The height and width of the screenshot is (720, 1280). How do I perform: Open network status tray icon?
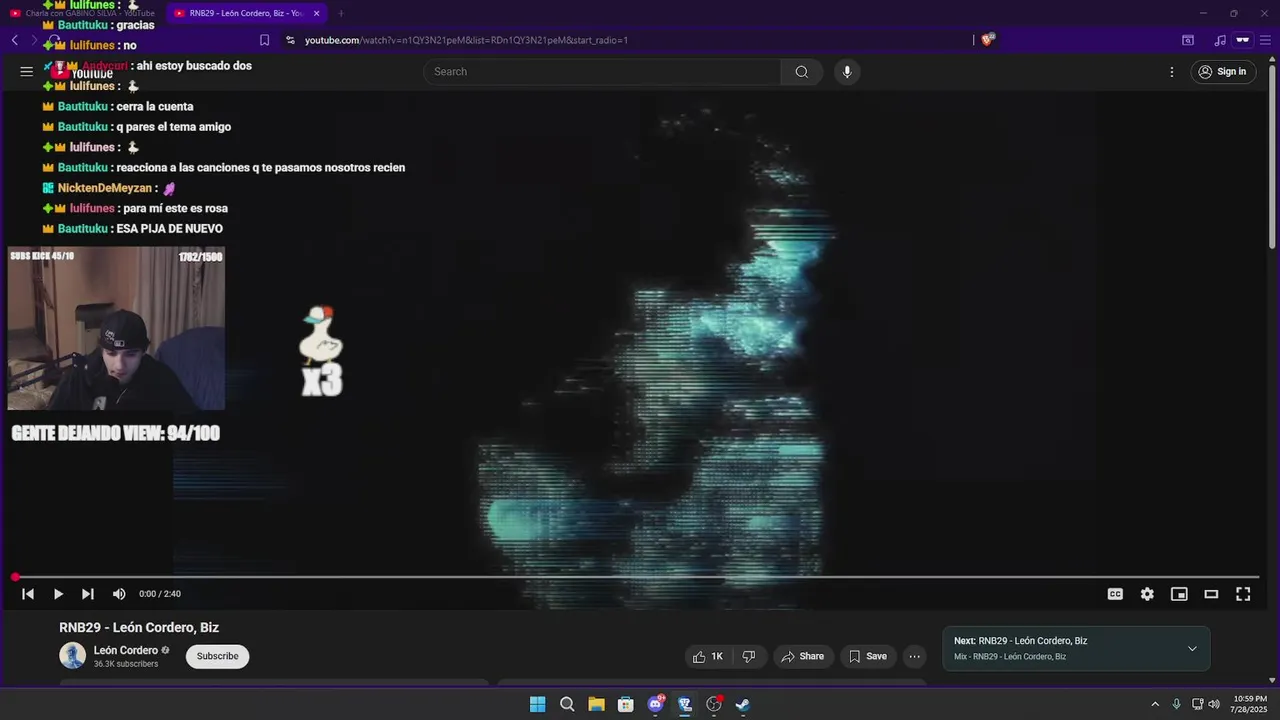[1198, 704]
